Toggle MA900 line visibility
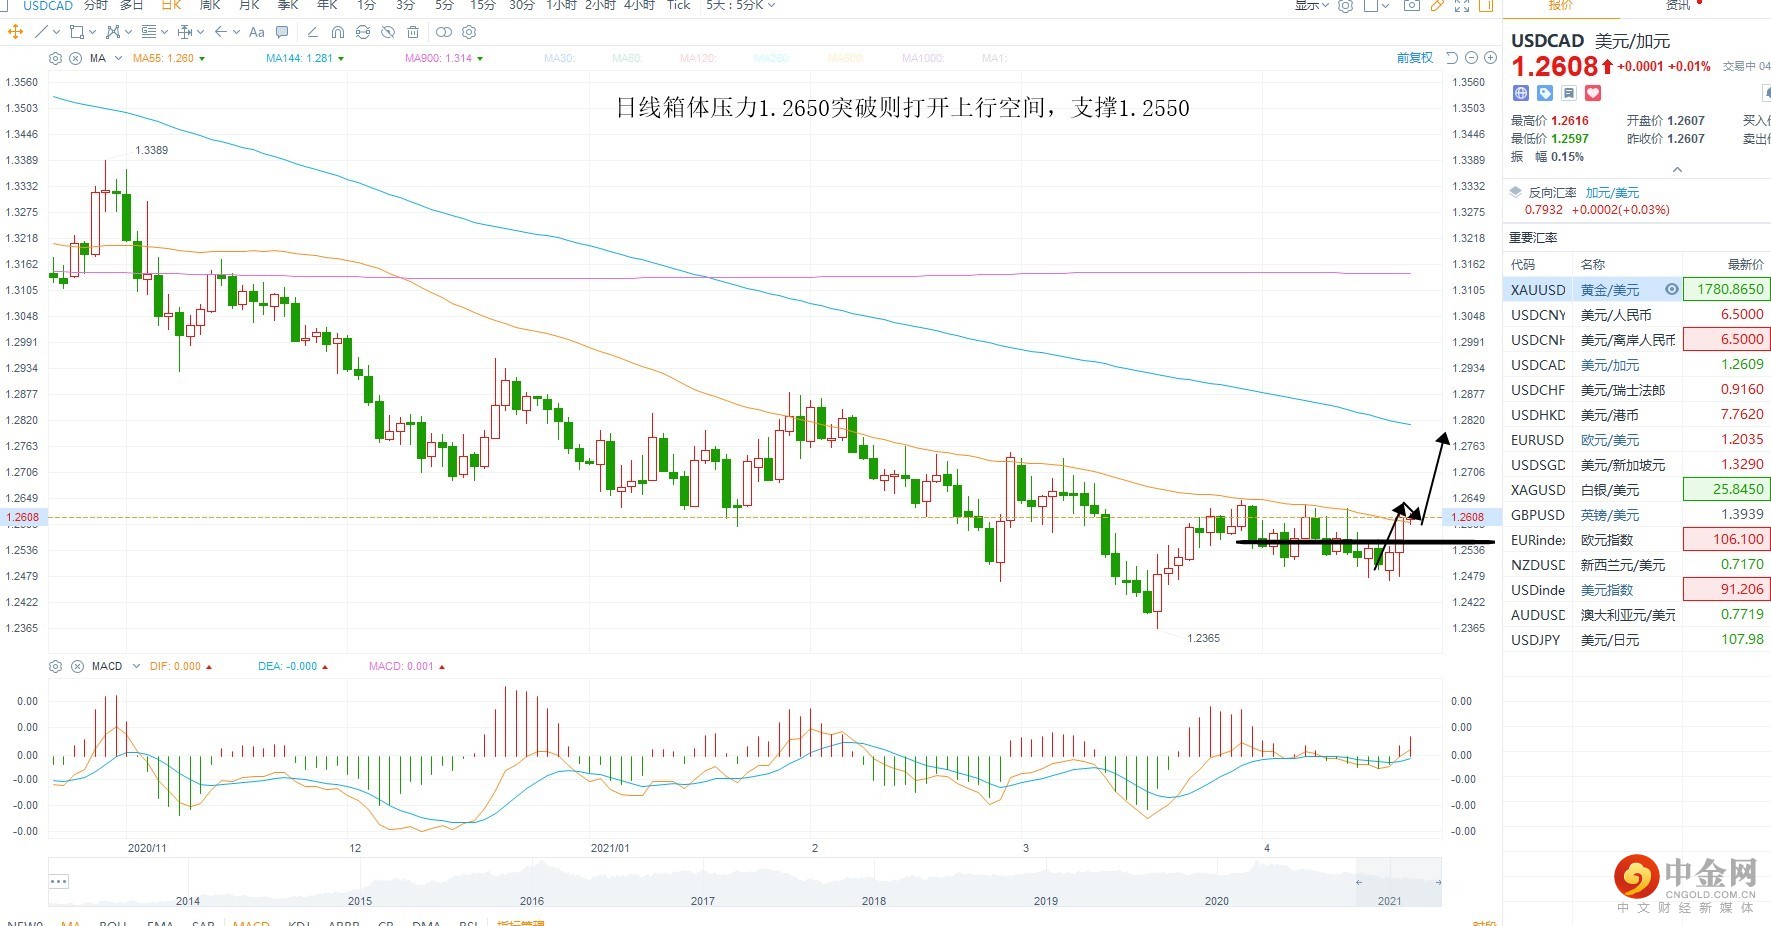The height and width of the screenshot is (926, 1771). coord(443,58)
